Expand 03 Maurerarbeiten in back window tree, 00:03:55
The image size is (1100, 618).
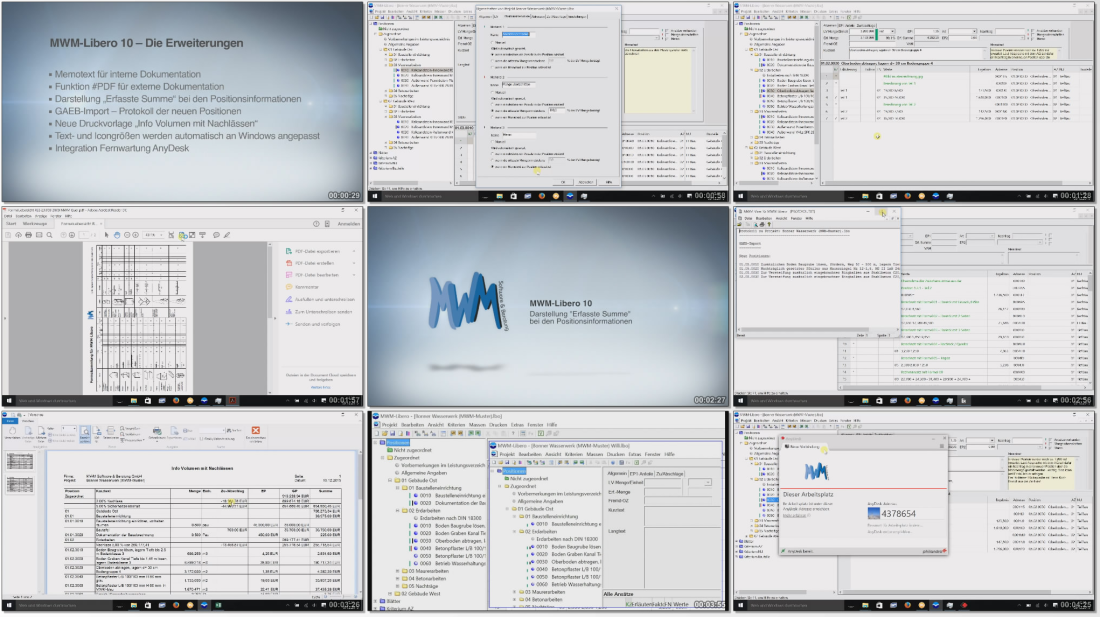point(398,571)
